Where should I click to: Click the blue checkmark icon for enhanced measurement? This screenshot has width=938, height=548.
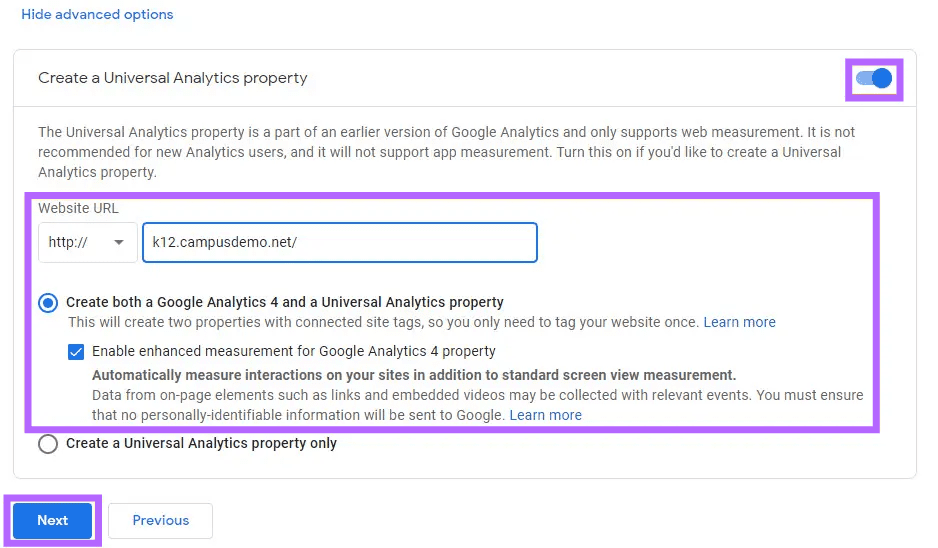(x=76, y=352)
